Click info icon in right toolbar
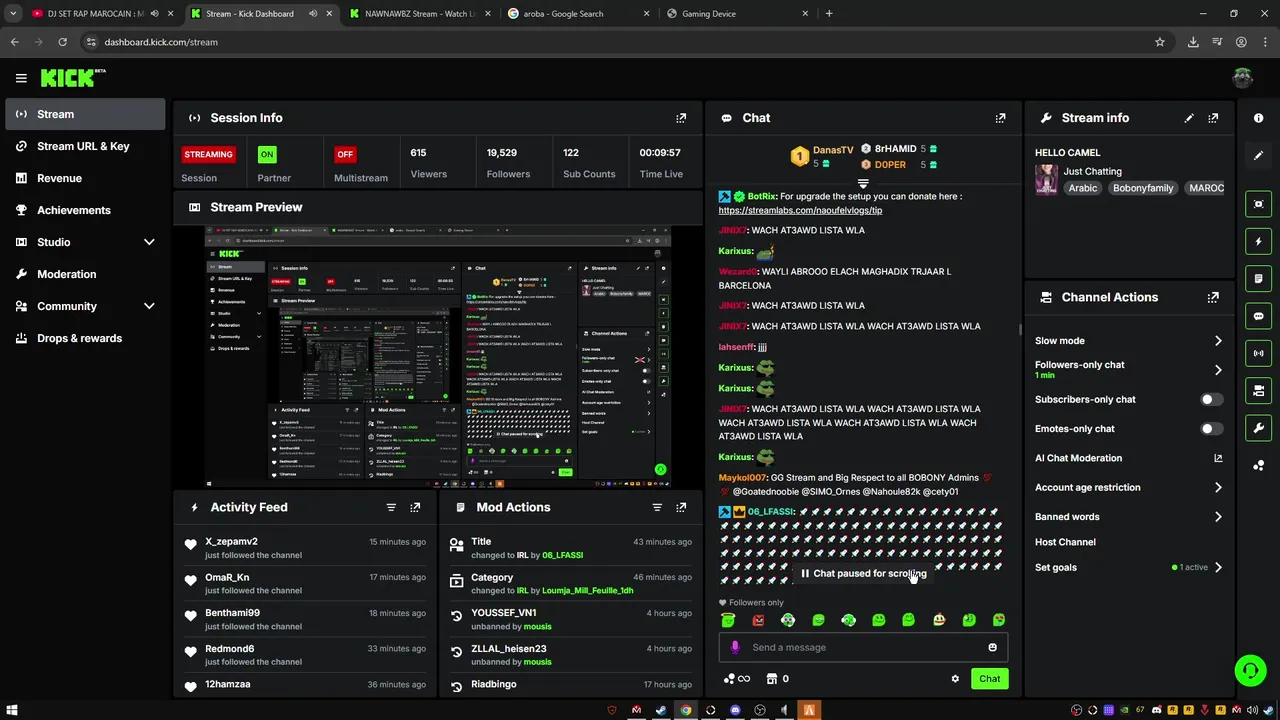 (x=1258, y=118)
